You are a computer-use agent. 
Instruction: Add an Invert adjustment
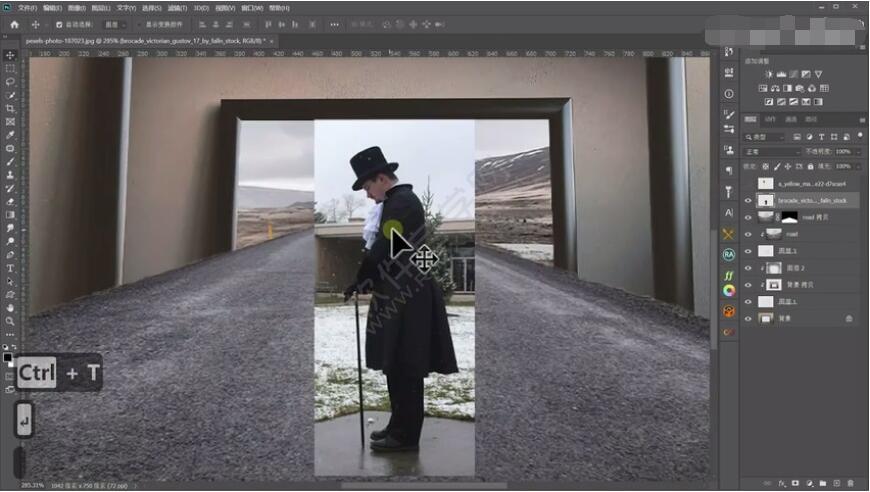point(769,102)
